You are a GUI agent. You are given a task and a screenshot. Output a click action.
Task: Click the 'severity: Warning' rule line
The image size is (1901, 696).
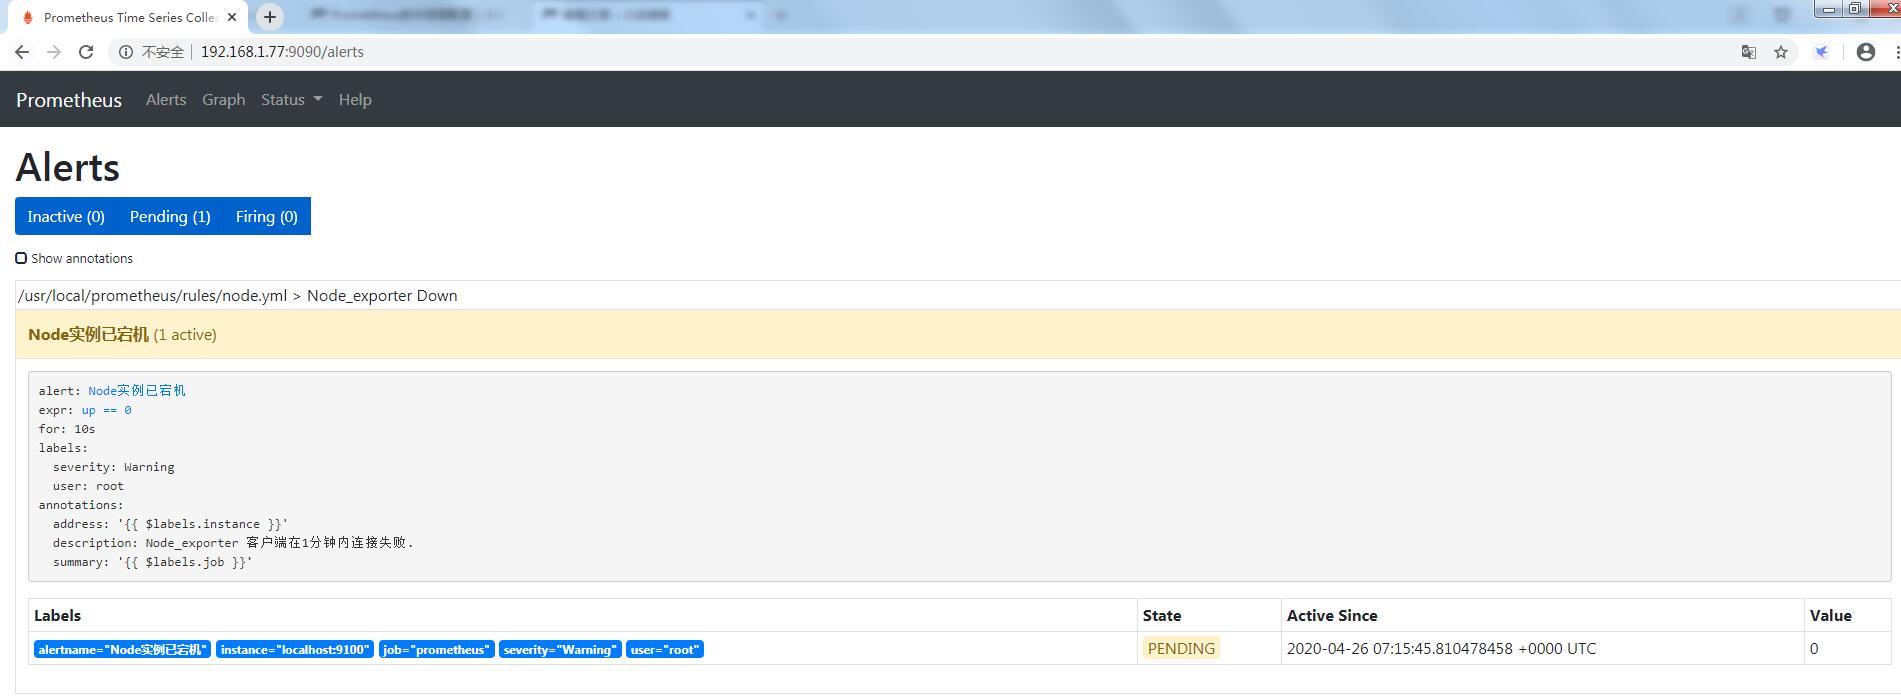[114, 467]
